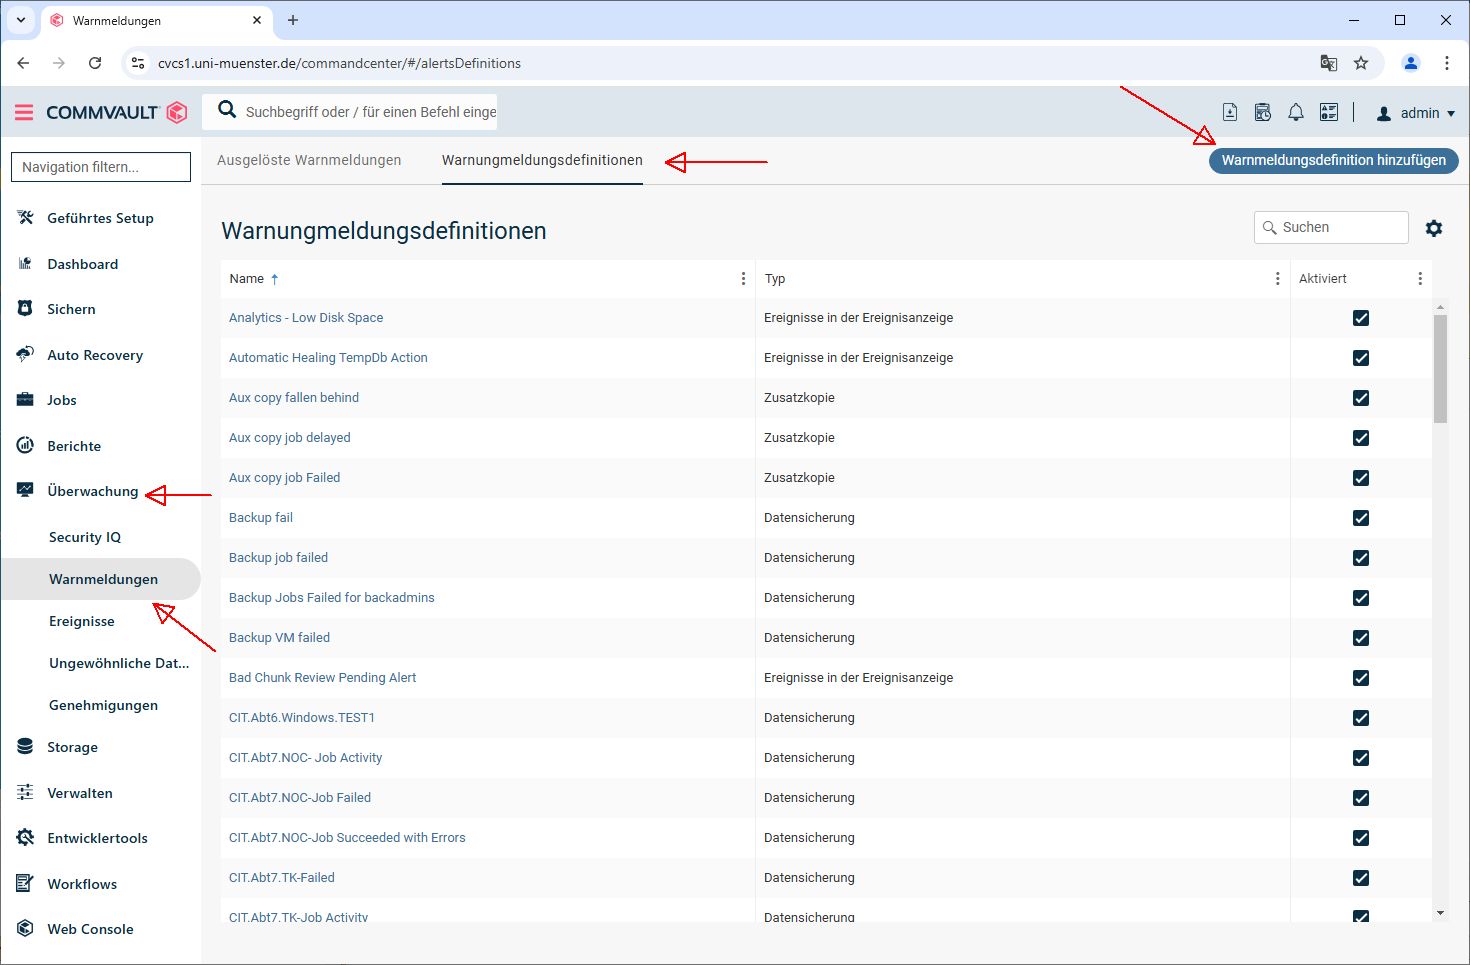The width and height of the screenshot is (1470, 965).
Task: Toggle the CIT.Abt7.NOC-Job Failed activated checkbox
Action: [1361, 798]
